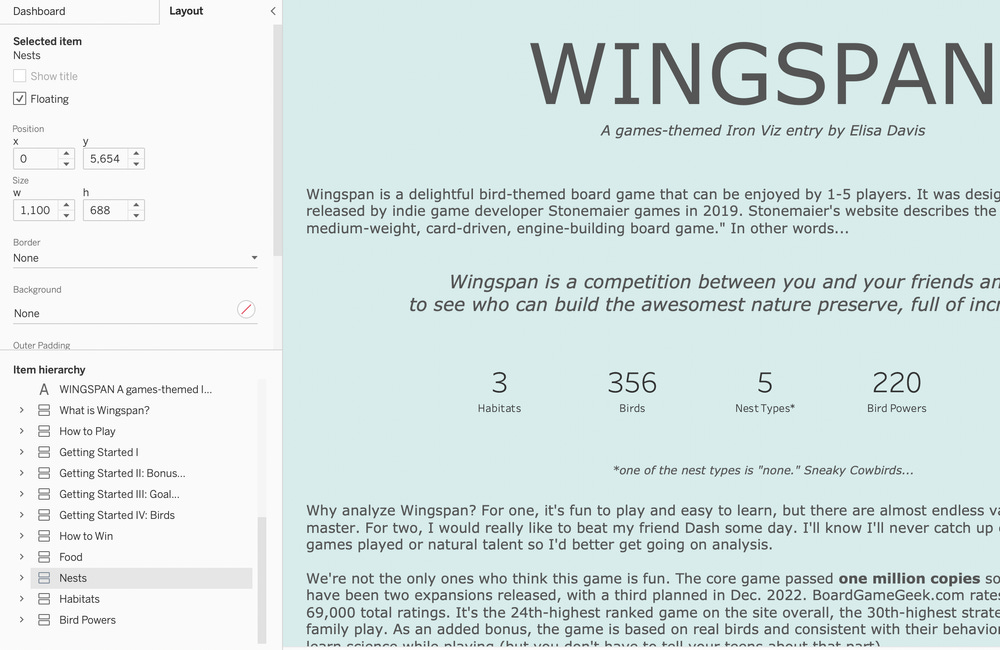Expand the Nests container
Image resolution: width=1000 pixels, height=650 pixels.
point(21,578)
